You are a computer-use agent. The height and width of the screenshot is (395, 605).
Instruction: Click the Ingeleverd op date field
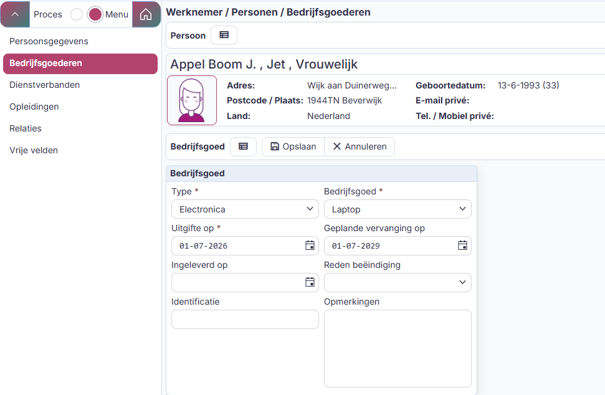point(245,282)
